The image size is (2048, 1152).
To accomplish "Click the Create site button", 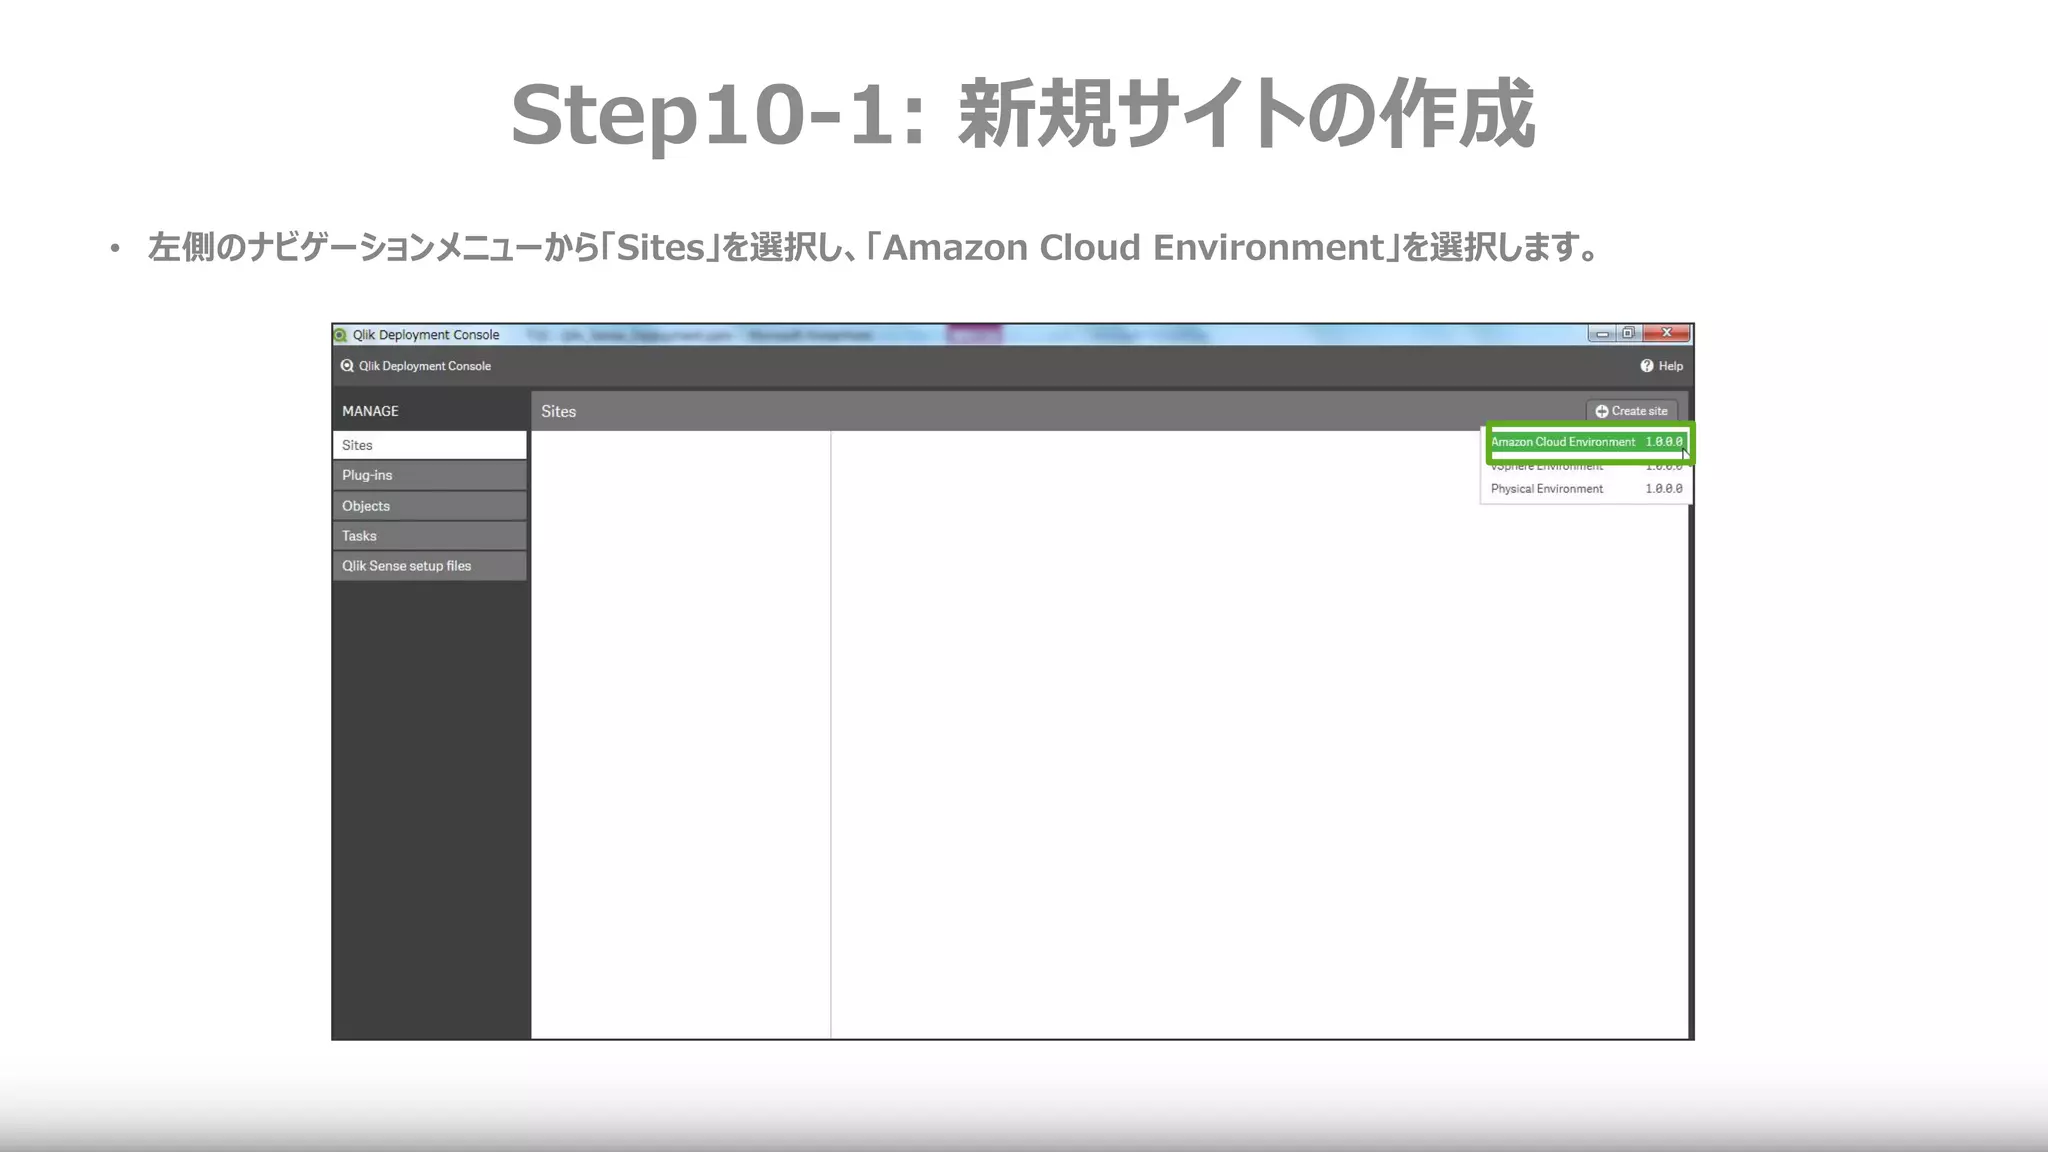I will (1631, 411).
